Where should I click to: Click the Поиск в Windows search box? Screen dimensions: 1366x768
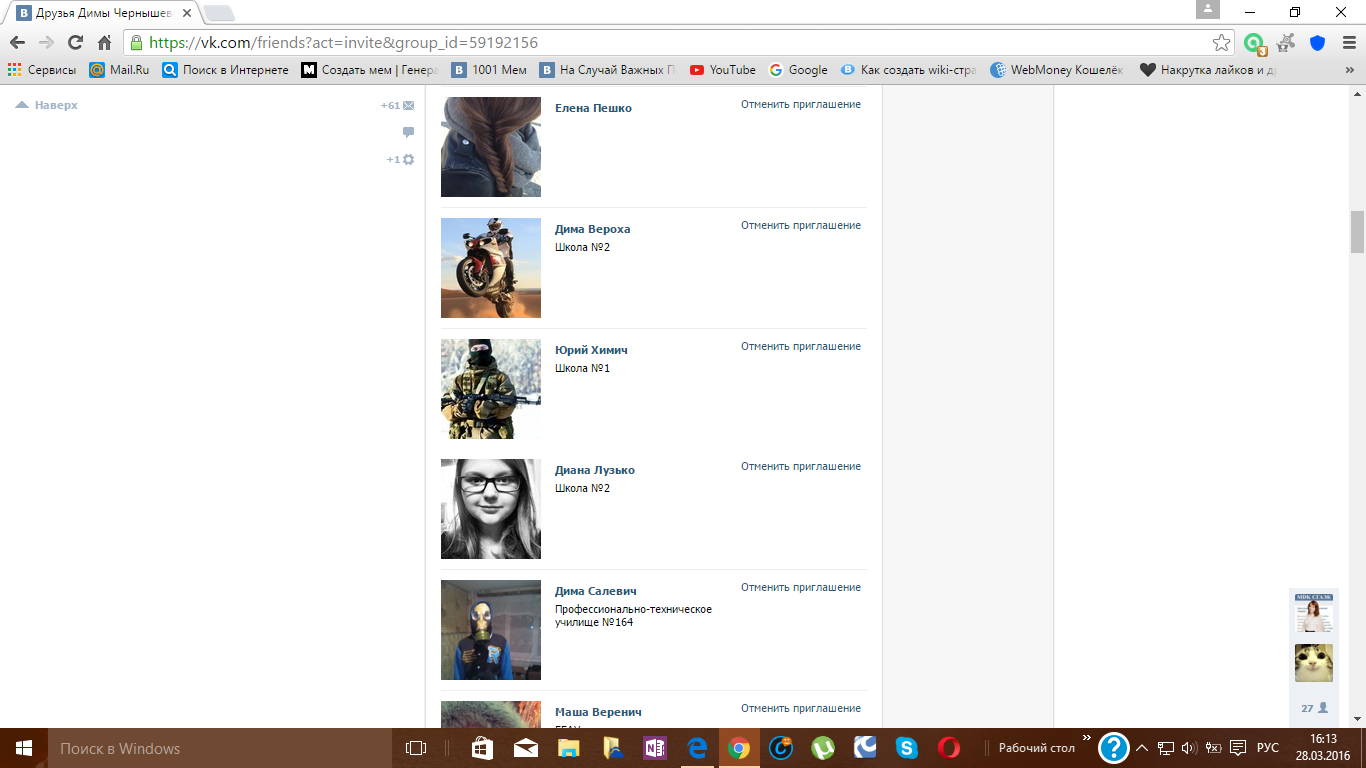point(218,748)
